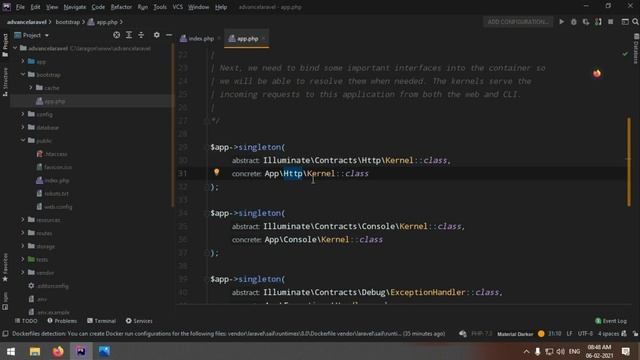Viewport: 640px width, 360px height.
Task: Open the Problems tool window
Action: click(62, 321)
